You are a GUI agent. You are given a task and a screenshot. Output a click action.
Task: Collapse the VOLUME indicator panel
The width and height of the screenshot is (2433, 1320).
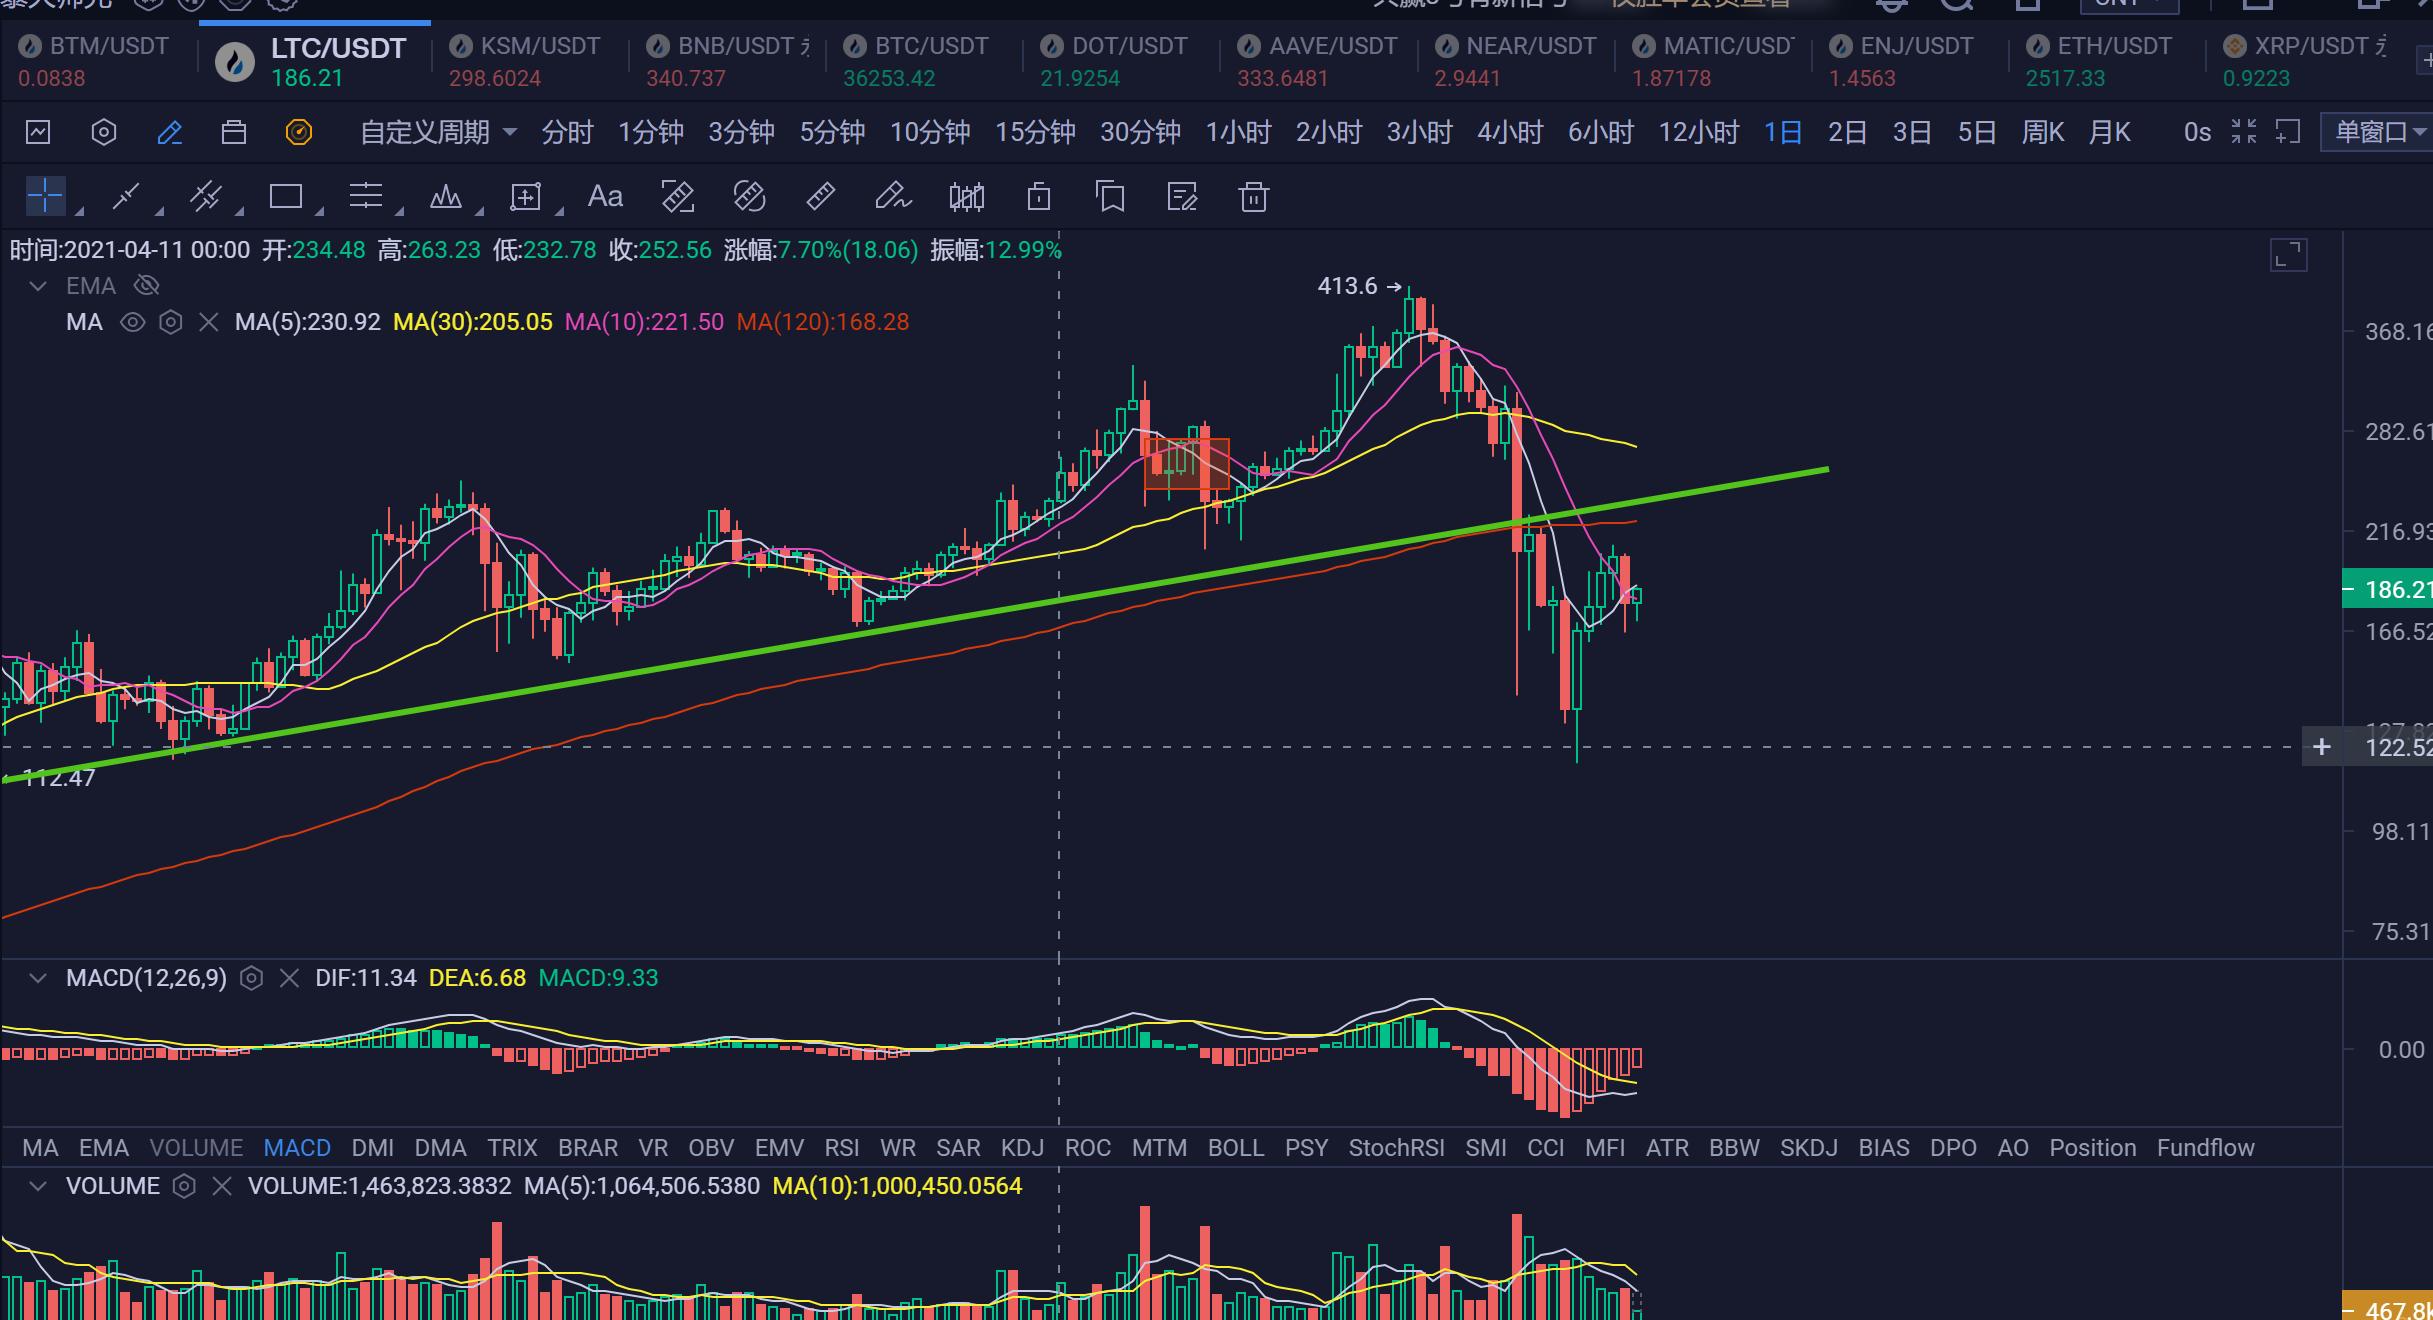(x=38, y=1186)
